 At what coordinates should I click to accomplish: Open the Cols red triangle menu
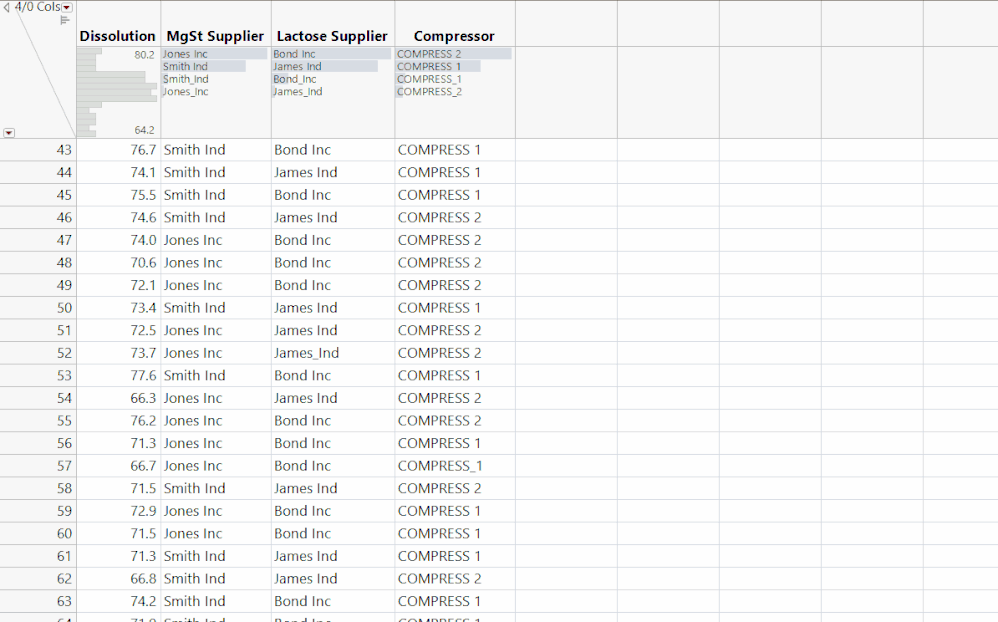(67, 8)
